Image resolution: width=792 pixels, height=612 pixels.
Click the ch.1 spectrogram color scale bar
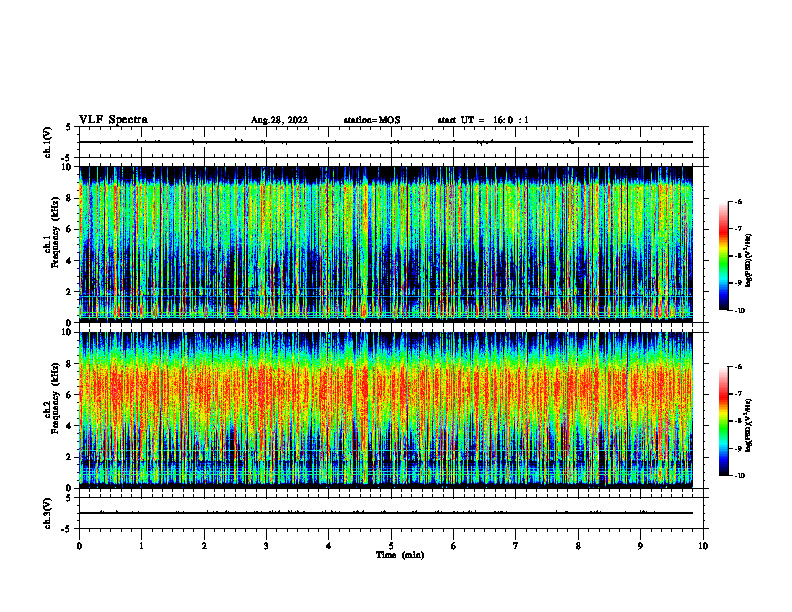coord(723,256)
